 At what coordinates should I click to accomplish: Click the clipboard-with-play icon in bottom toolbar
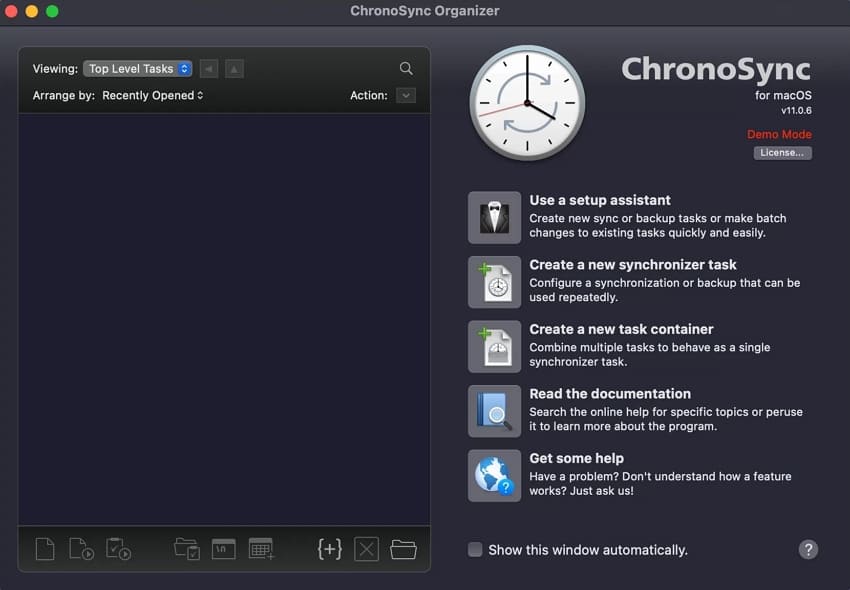(x=118, y=549)
